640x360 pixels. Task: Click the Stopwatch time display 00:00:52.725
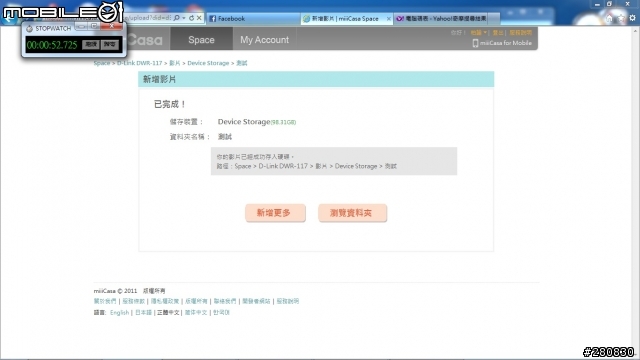coord(52,45)
